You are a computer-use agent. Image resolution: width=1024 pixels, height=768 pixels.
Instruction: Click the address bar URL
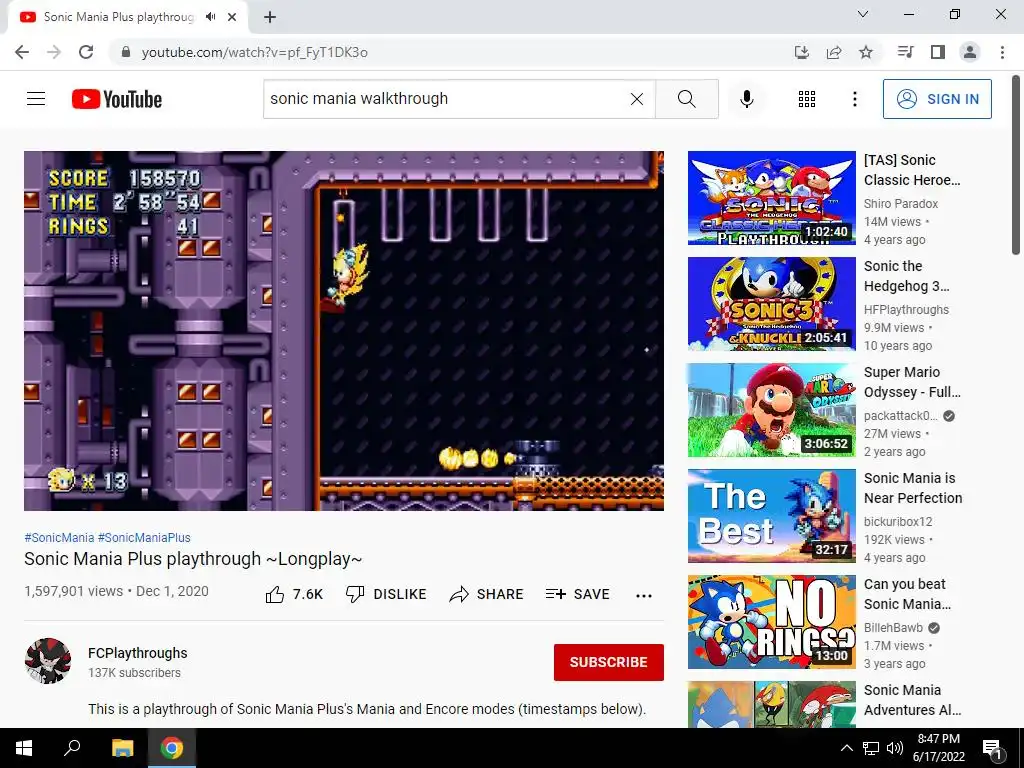(x=255, y=52)
